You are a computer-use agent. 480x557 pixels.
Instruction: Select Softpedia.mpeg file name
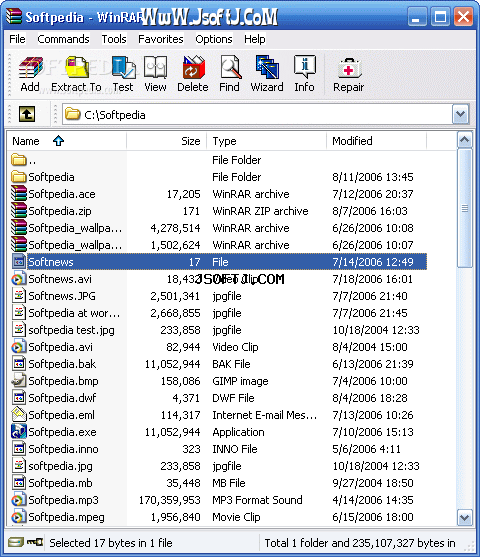coord(66,517)
